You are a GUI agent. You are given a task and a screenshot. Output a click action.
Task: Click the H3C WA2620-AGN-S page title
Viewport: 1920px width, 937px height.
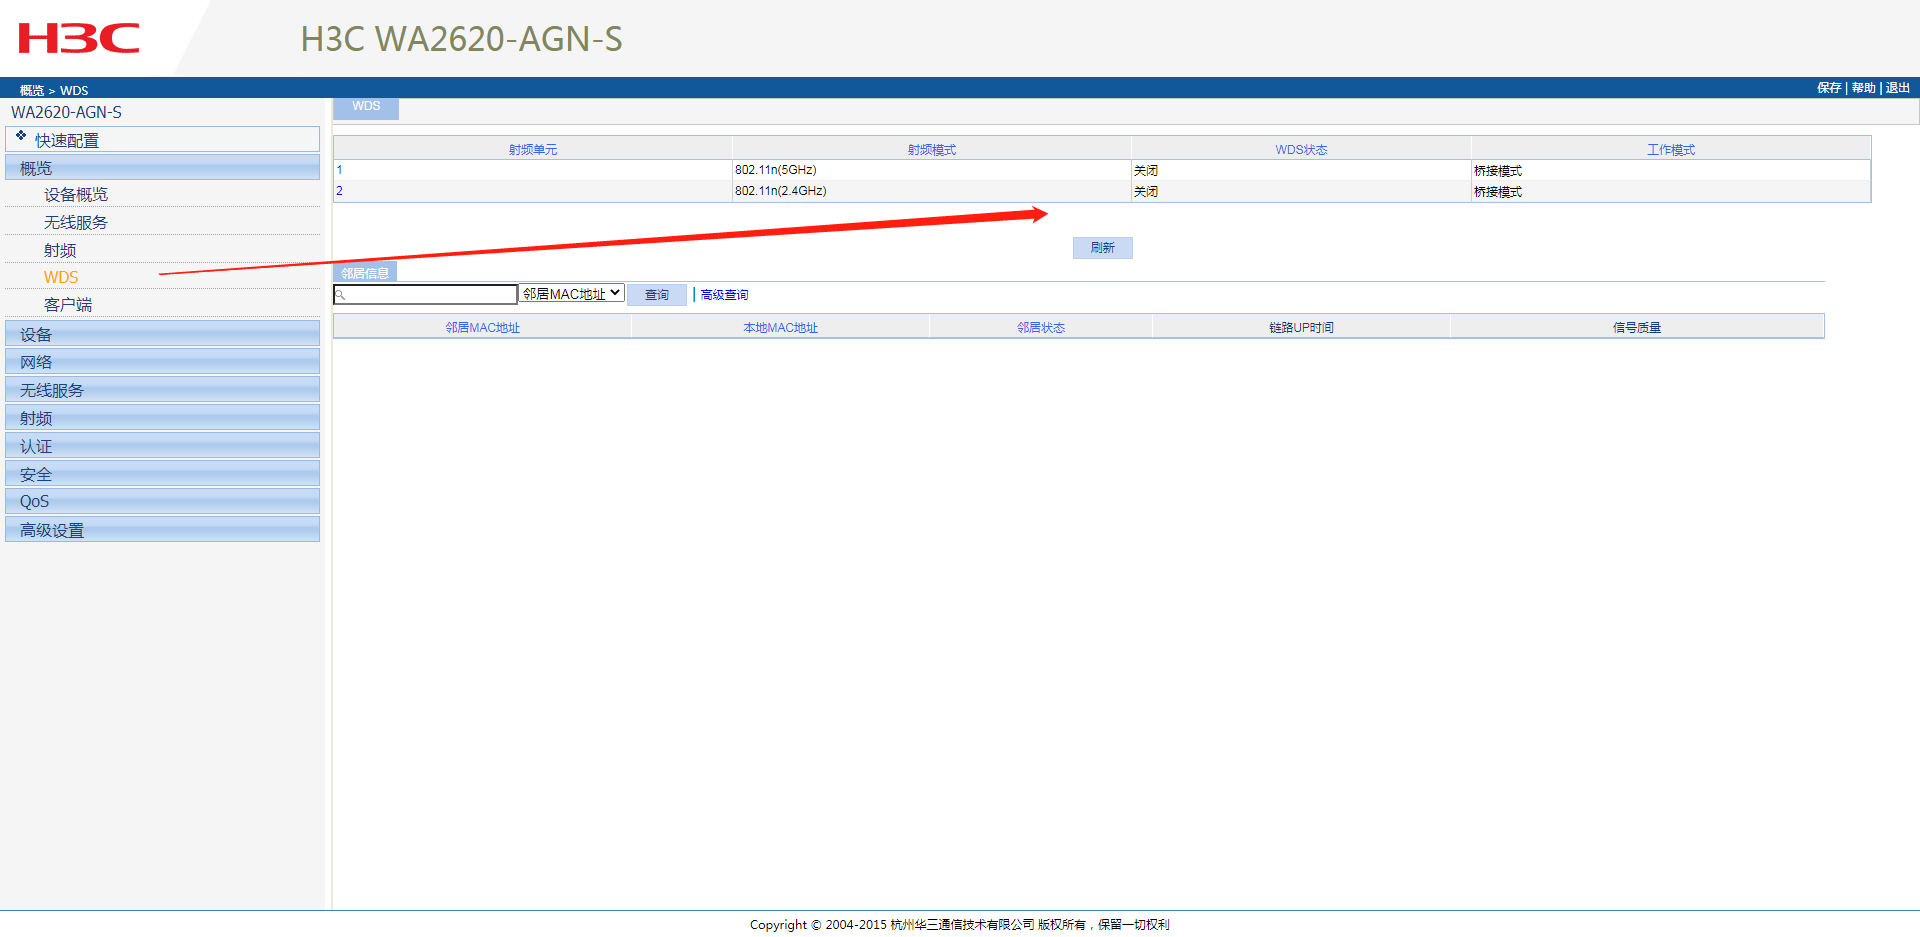pos(462,39)
